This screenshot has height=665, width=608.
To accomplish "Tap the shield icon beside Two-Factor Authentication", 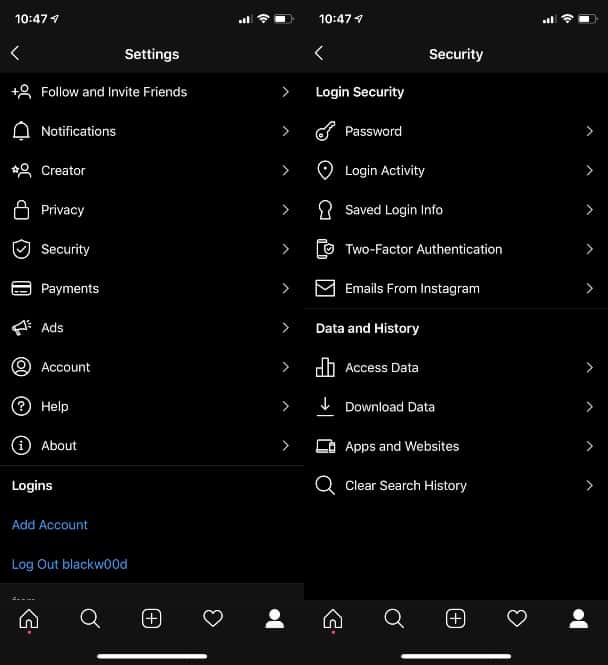I will tap(324, 249).
